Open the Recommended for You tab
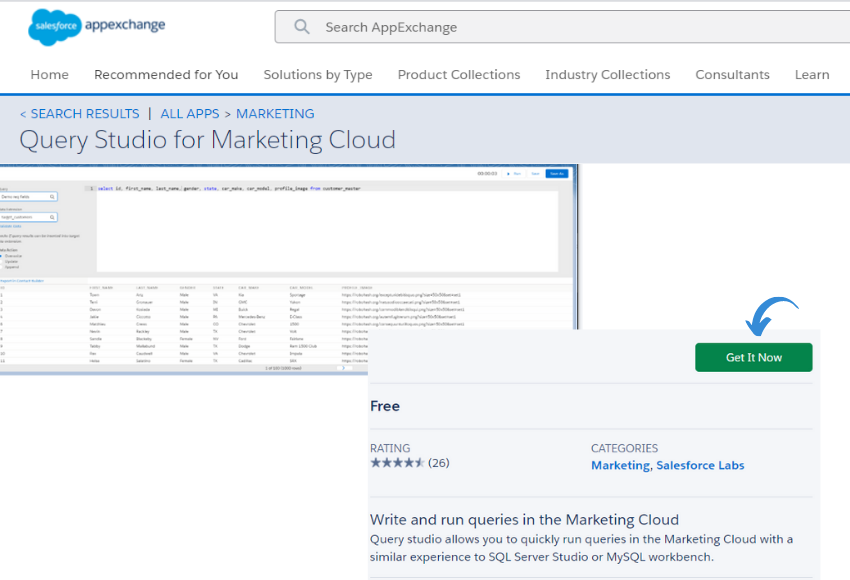Screen dimensions: 850x580 pyautogui.click(x=166, y=75)
